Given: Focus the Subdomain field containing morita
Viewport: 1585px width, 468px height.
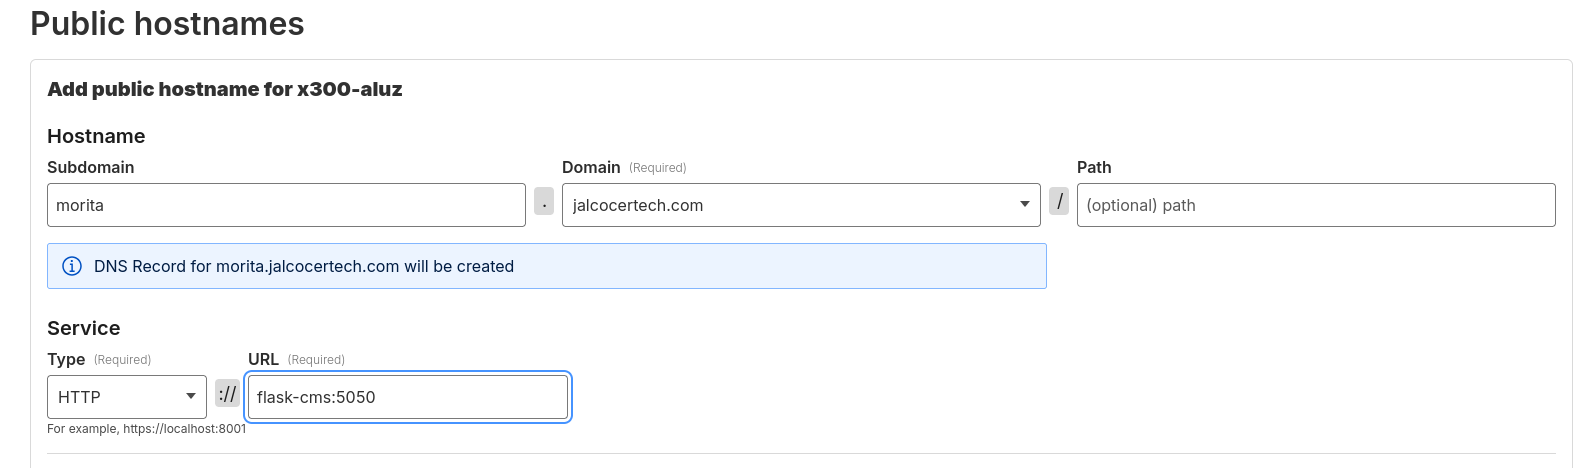Looking at the screenshot, I should point(286,205).
